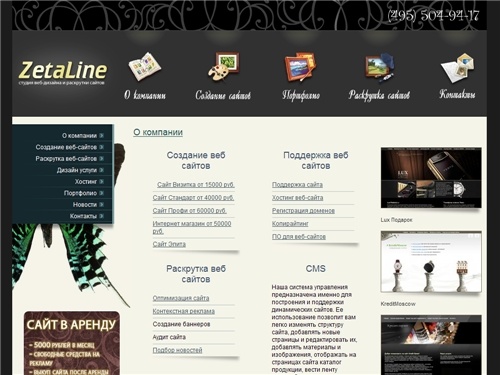
Task: Select arrow icon next to 'Создание веб-сайтов'
Action: point(101,147)
